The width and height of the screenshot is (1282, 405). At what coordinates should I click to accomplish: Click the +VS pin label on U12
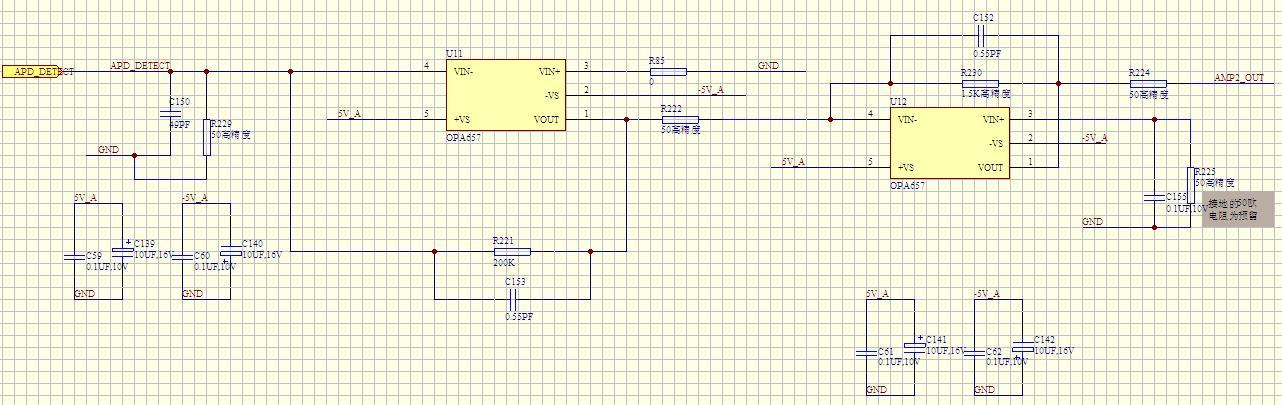906,167
